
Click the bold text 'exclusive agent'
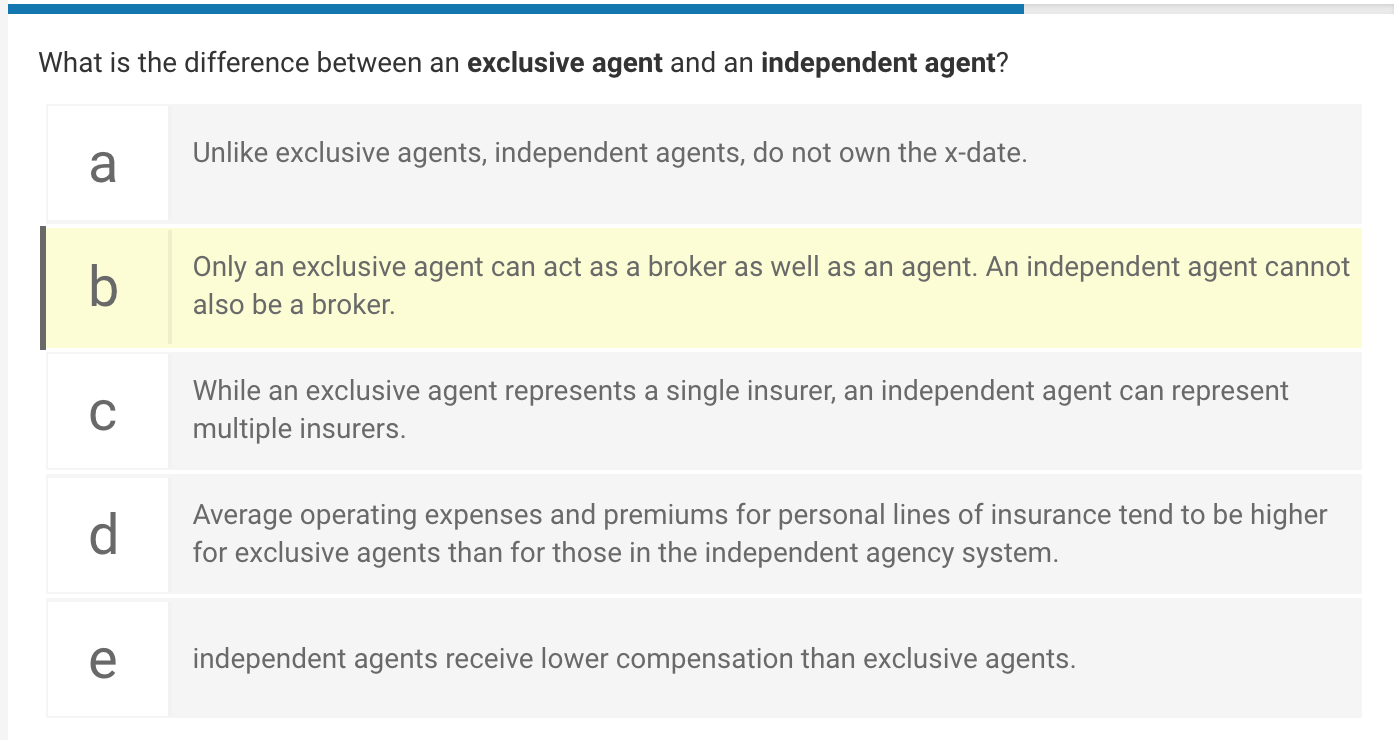pos(564,62)
